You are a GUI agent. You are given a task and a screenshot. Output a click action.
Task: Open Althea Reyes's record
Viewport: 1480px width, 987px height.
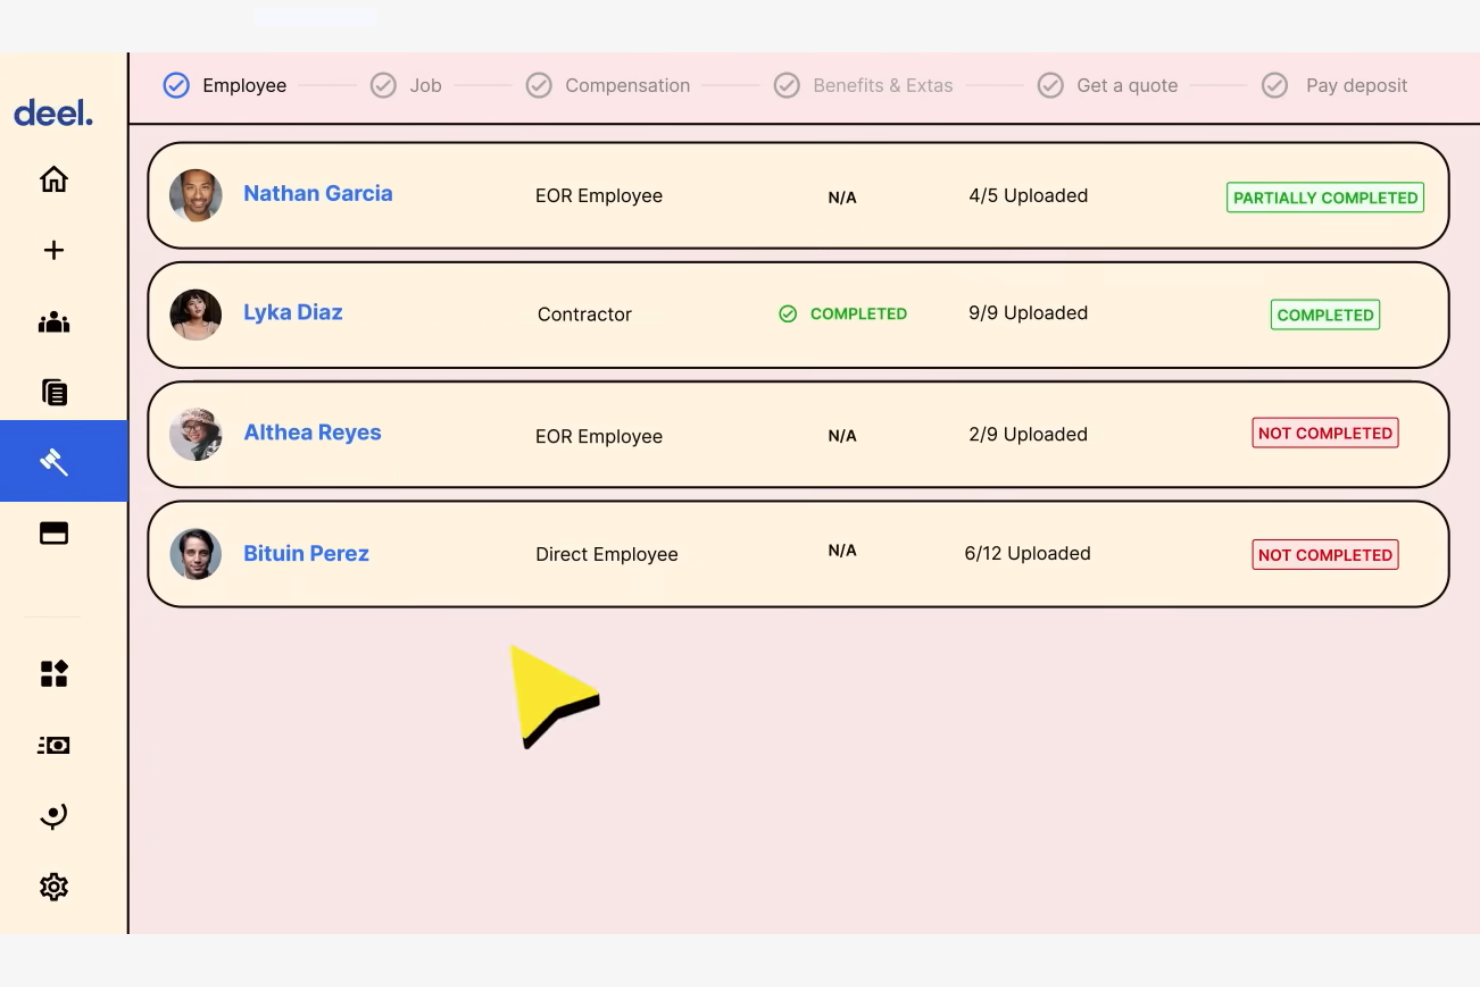[312, 432]
